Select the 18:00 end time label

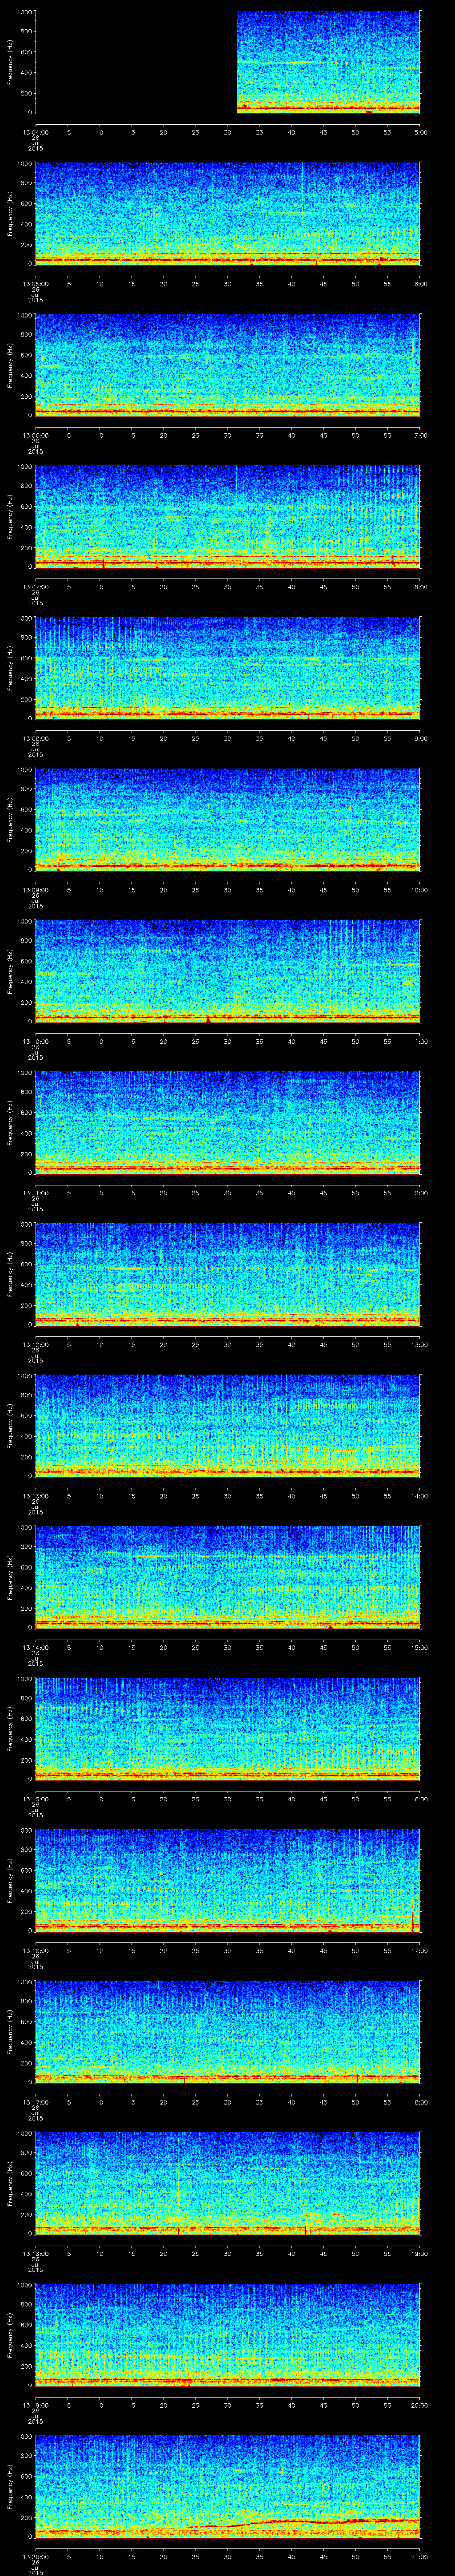pos(419,2102)
